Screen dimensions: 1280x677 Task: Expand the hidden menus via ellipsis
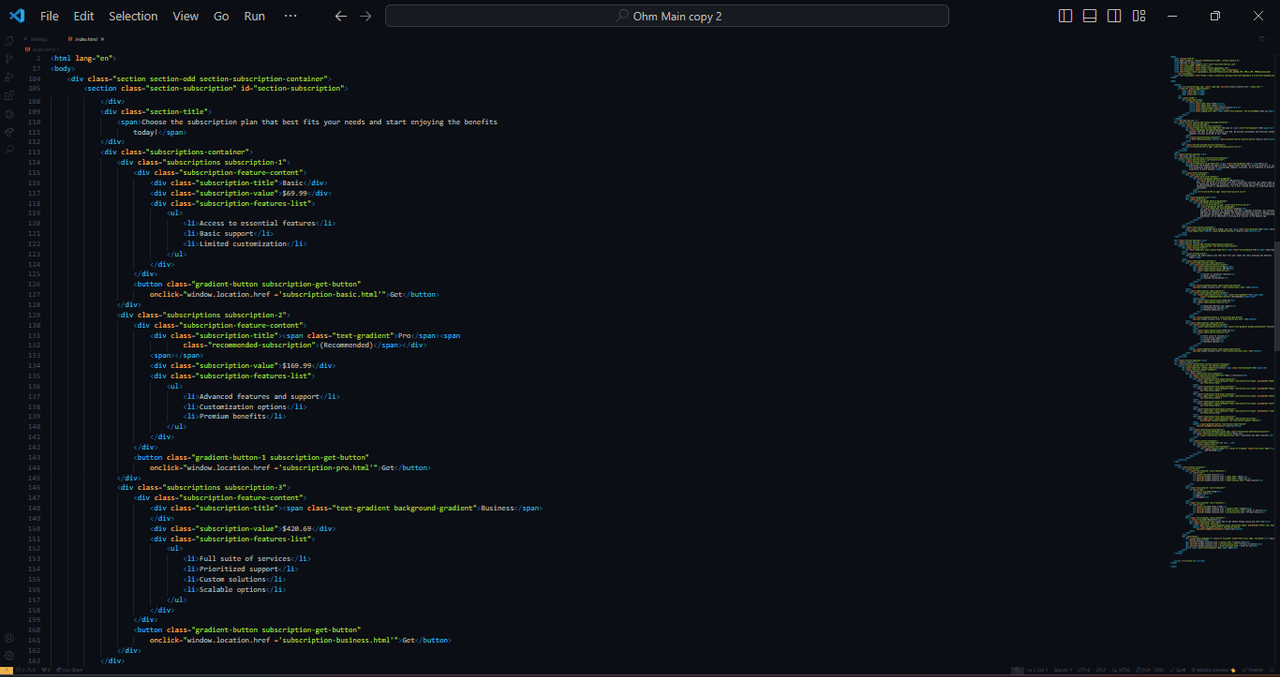pyautogui.click(x=290, y=16)
